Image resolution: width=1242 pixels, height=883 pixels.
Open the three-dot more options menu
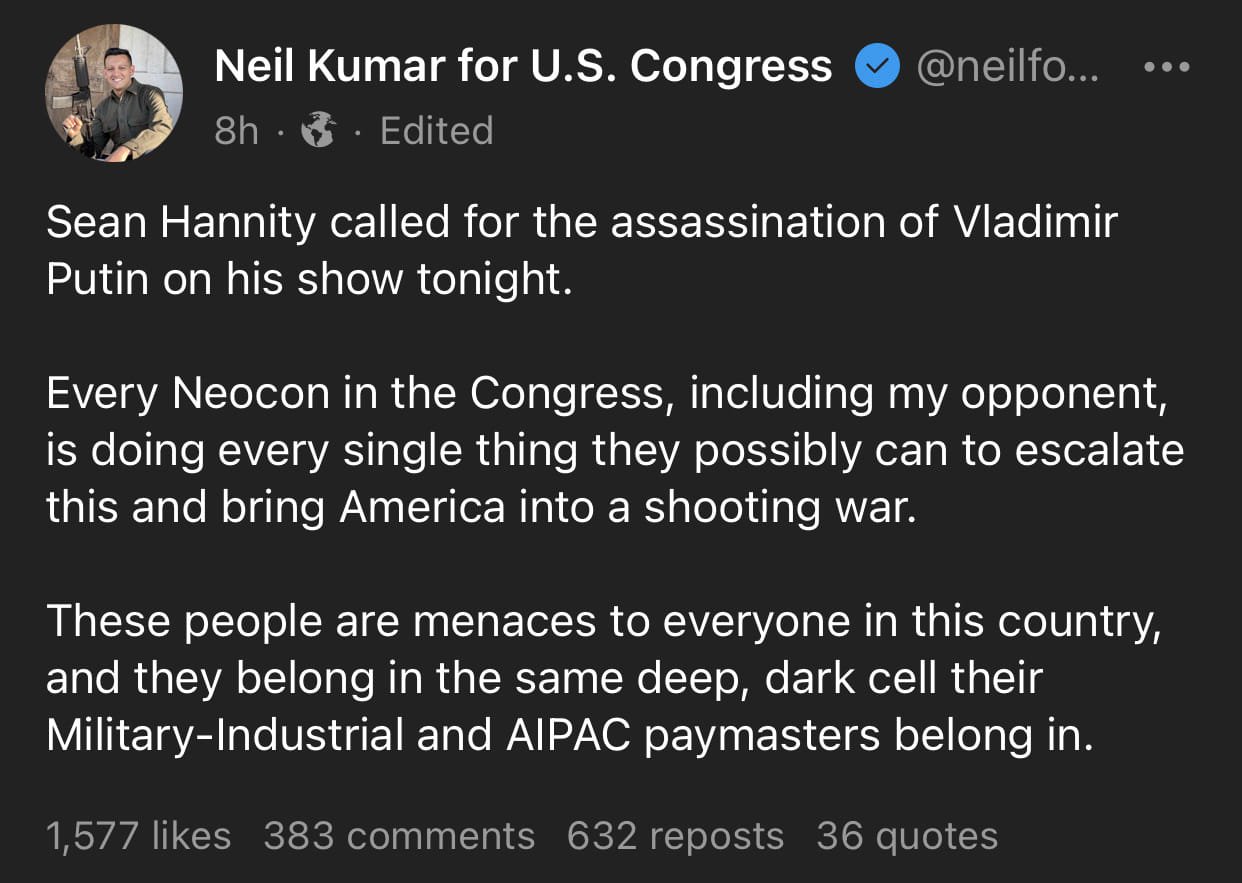tap(1166, 67)
